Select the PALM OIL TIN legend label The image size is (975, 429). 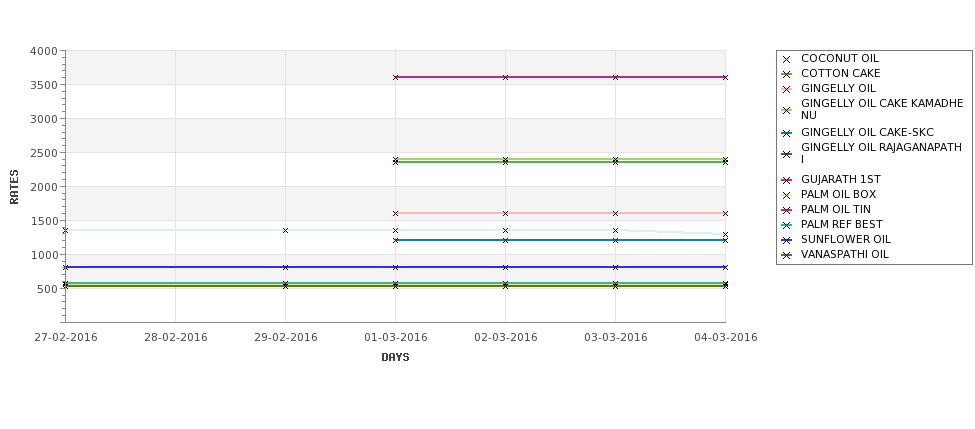coord(836,210)
